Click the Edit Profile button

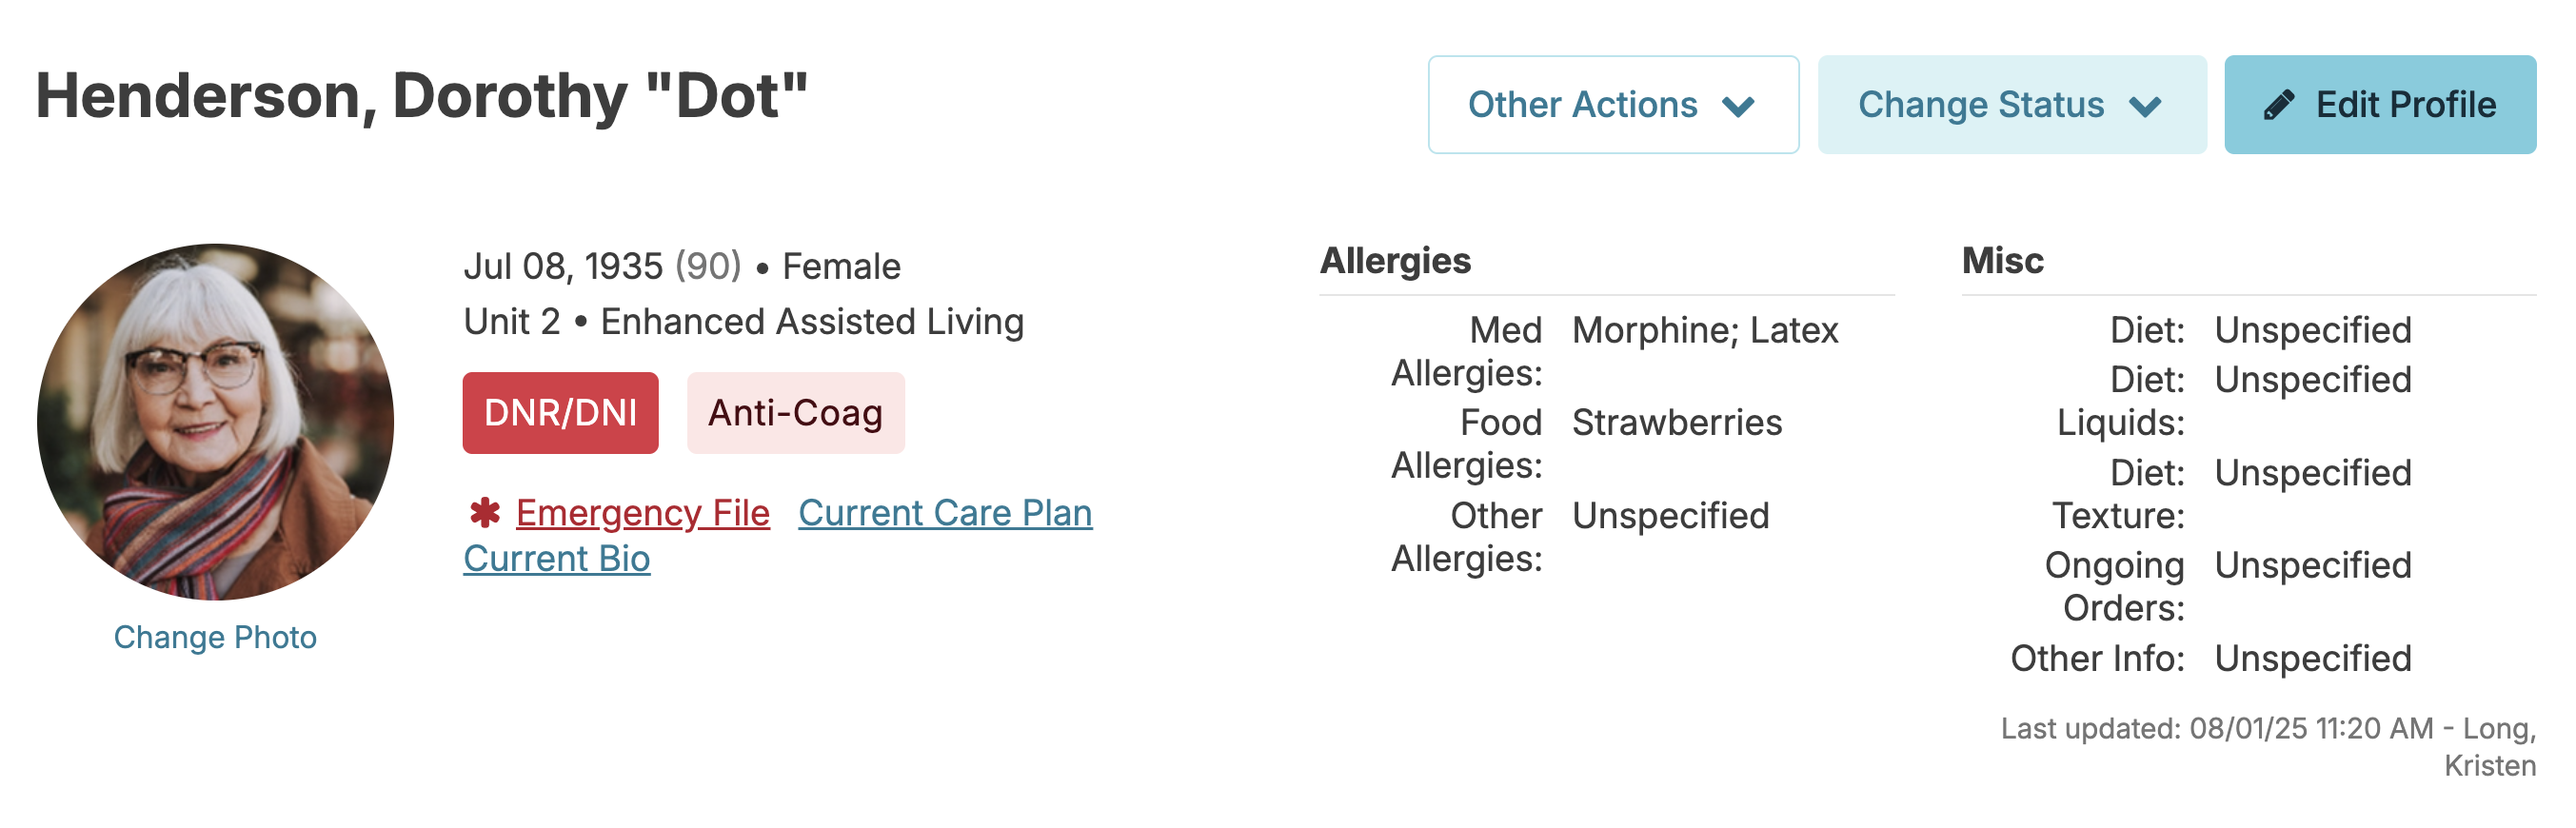(2380, 105)
